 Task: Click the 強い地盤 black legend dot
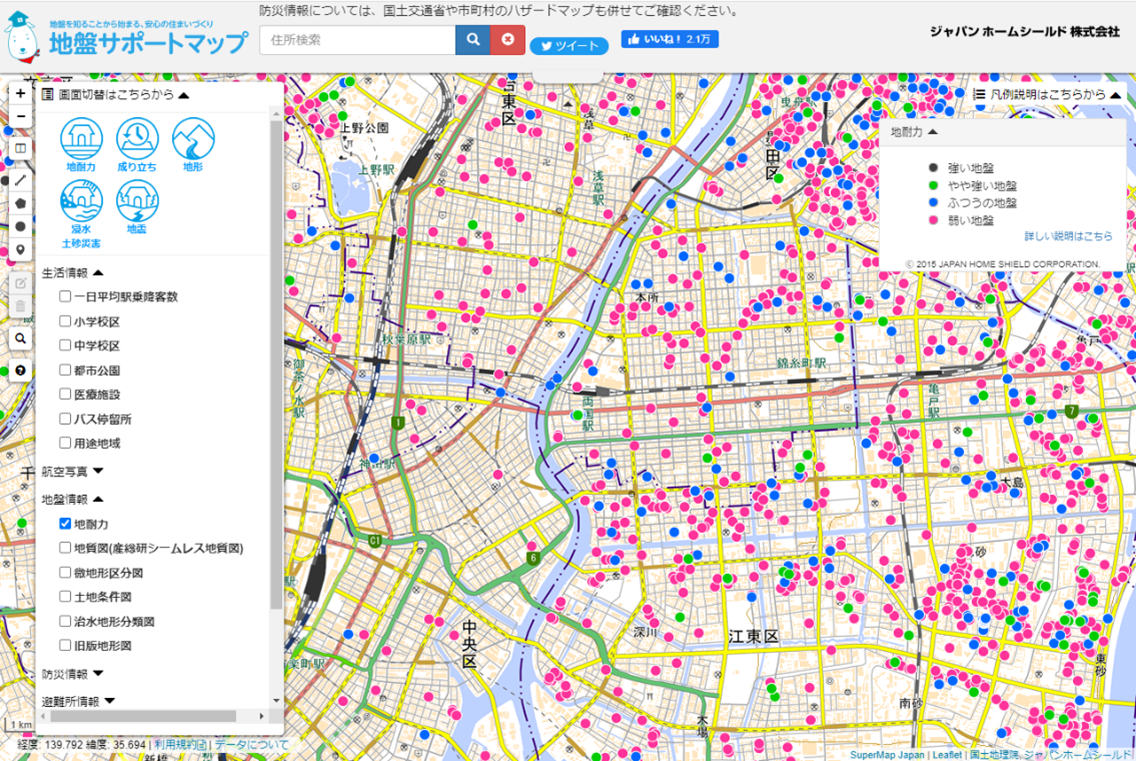click(x=933, y=167)
